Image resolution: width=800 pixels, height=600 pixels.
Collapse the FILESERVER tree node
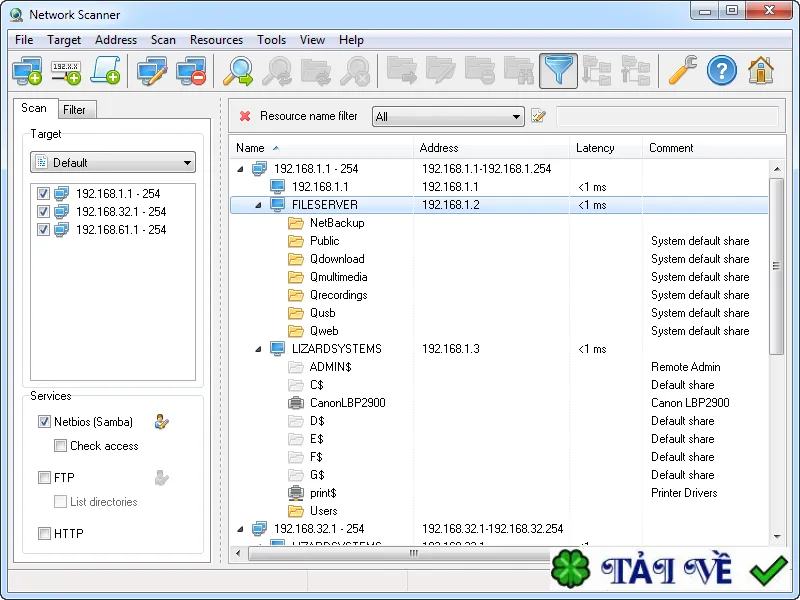click(x=258, y=205)
